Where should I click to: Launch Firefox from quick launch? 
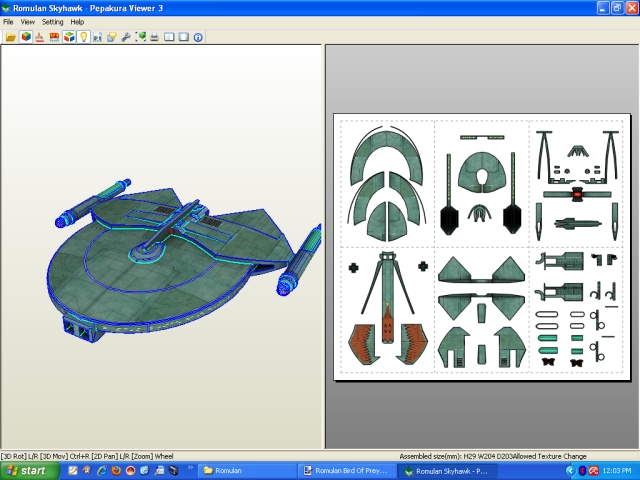tap(116, 471)
